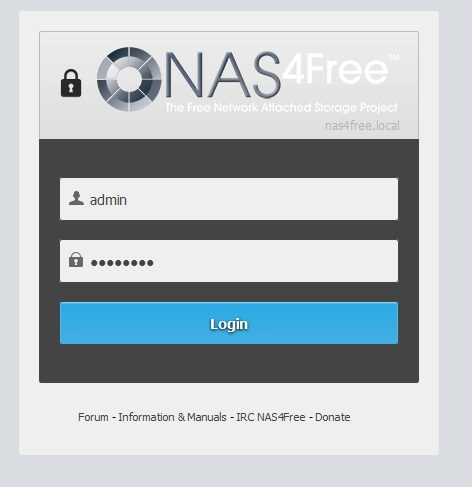Open the IRC NAS4Free link
Viewport: 472px width, 487px height.
coord(271,417)
